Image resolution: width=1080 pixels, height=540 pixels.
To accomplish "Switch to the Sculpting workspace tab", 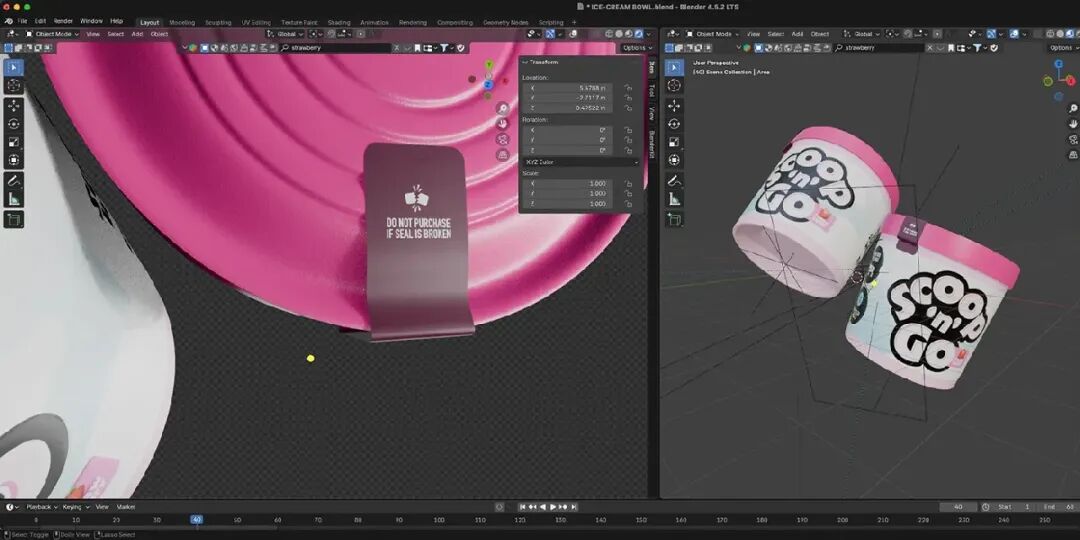I will tap(218, 22).
